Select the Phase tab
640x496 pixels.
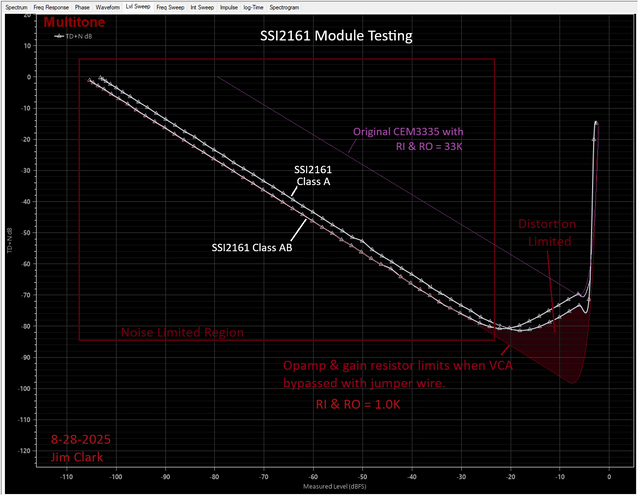pyautogui.click(x=82, y=7)
